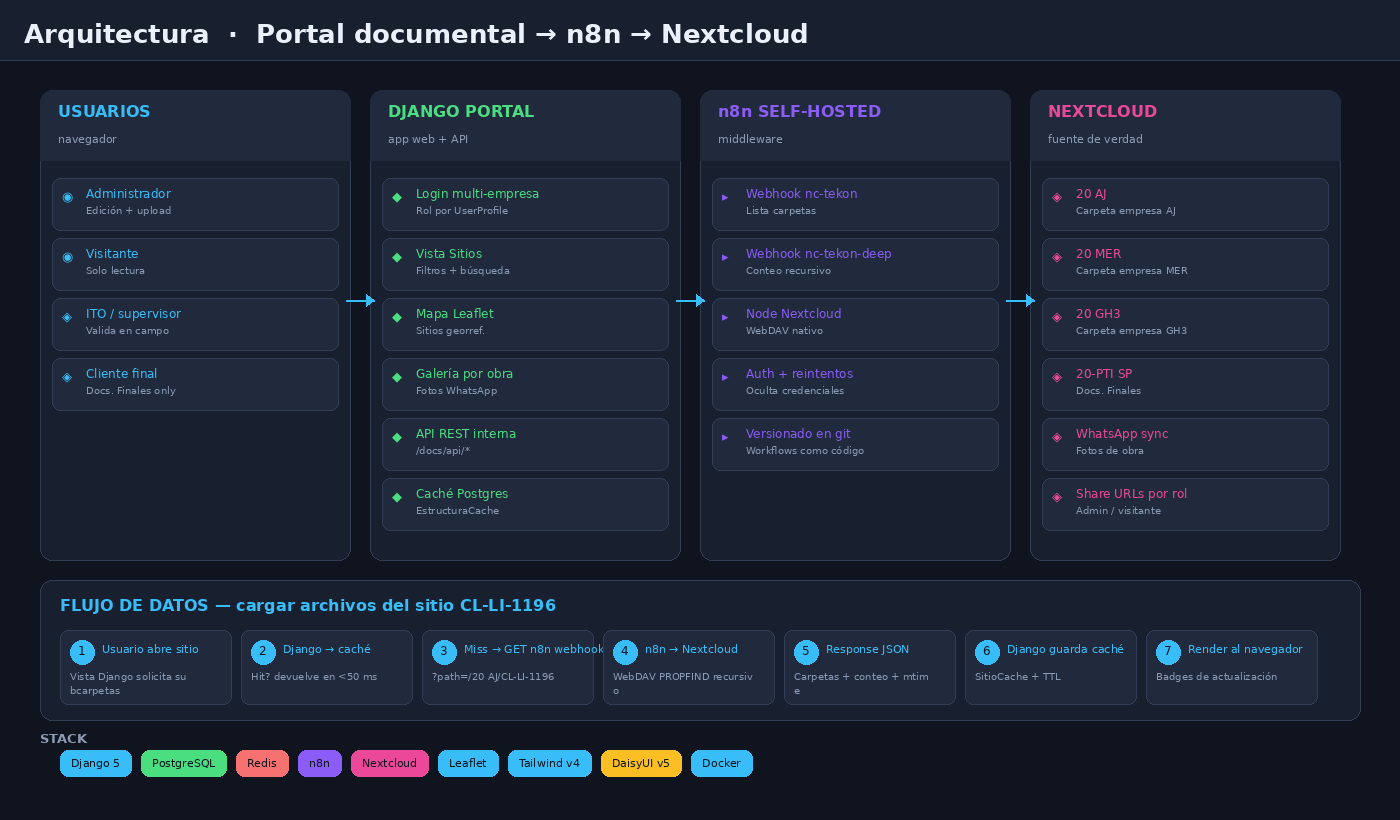This screenshot has width=1400, height=820.
Task: Click the green diamond beside API REST interna
Action: coord(397,437)
